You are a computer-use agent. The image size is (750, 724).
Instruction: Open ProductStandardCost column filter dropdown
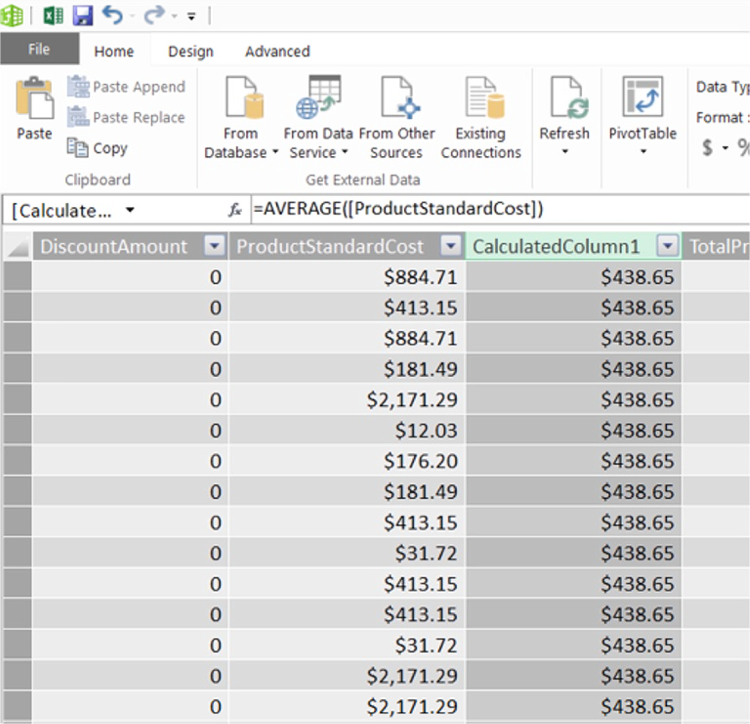click(x=451, y=247)
